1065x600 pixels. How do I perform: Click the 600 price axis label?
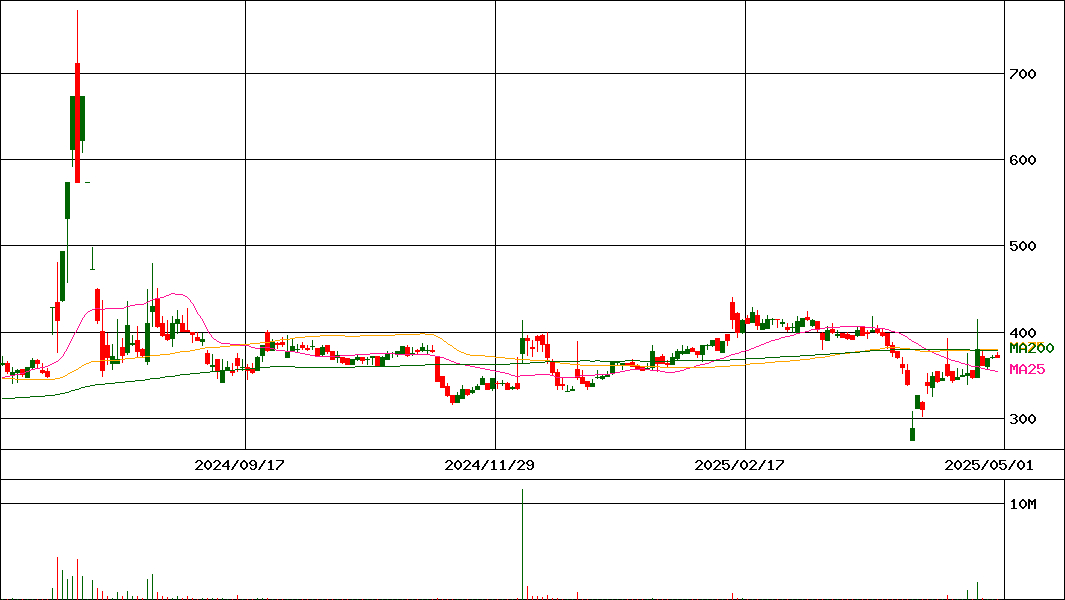(x=1023, y=160)
